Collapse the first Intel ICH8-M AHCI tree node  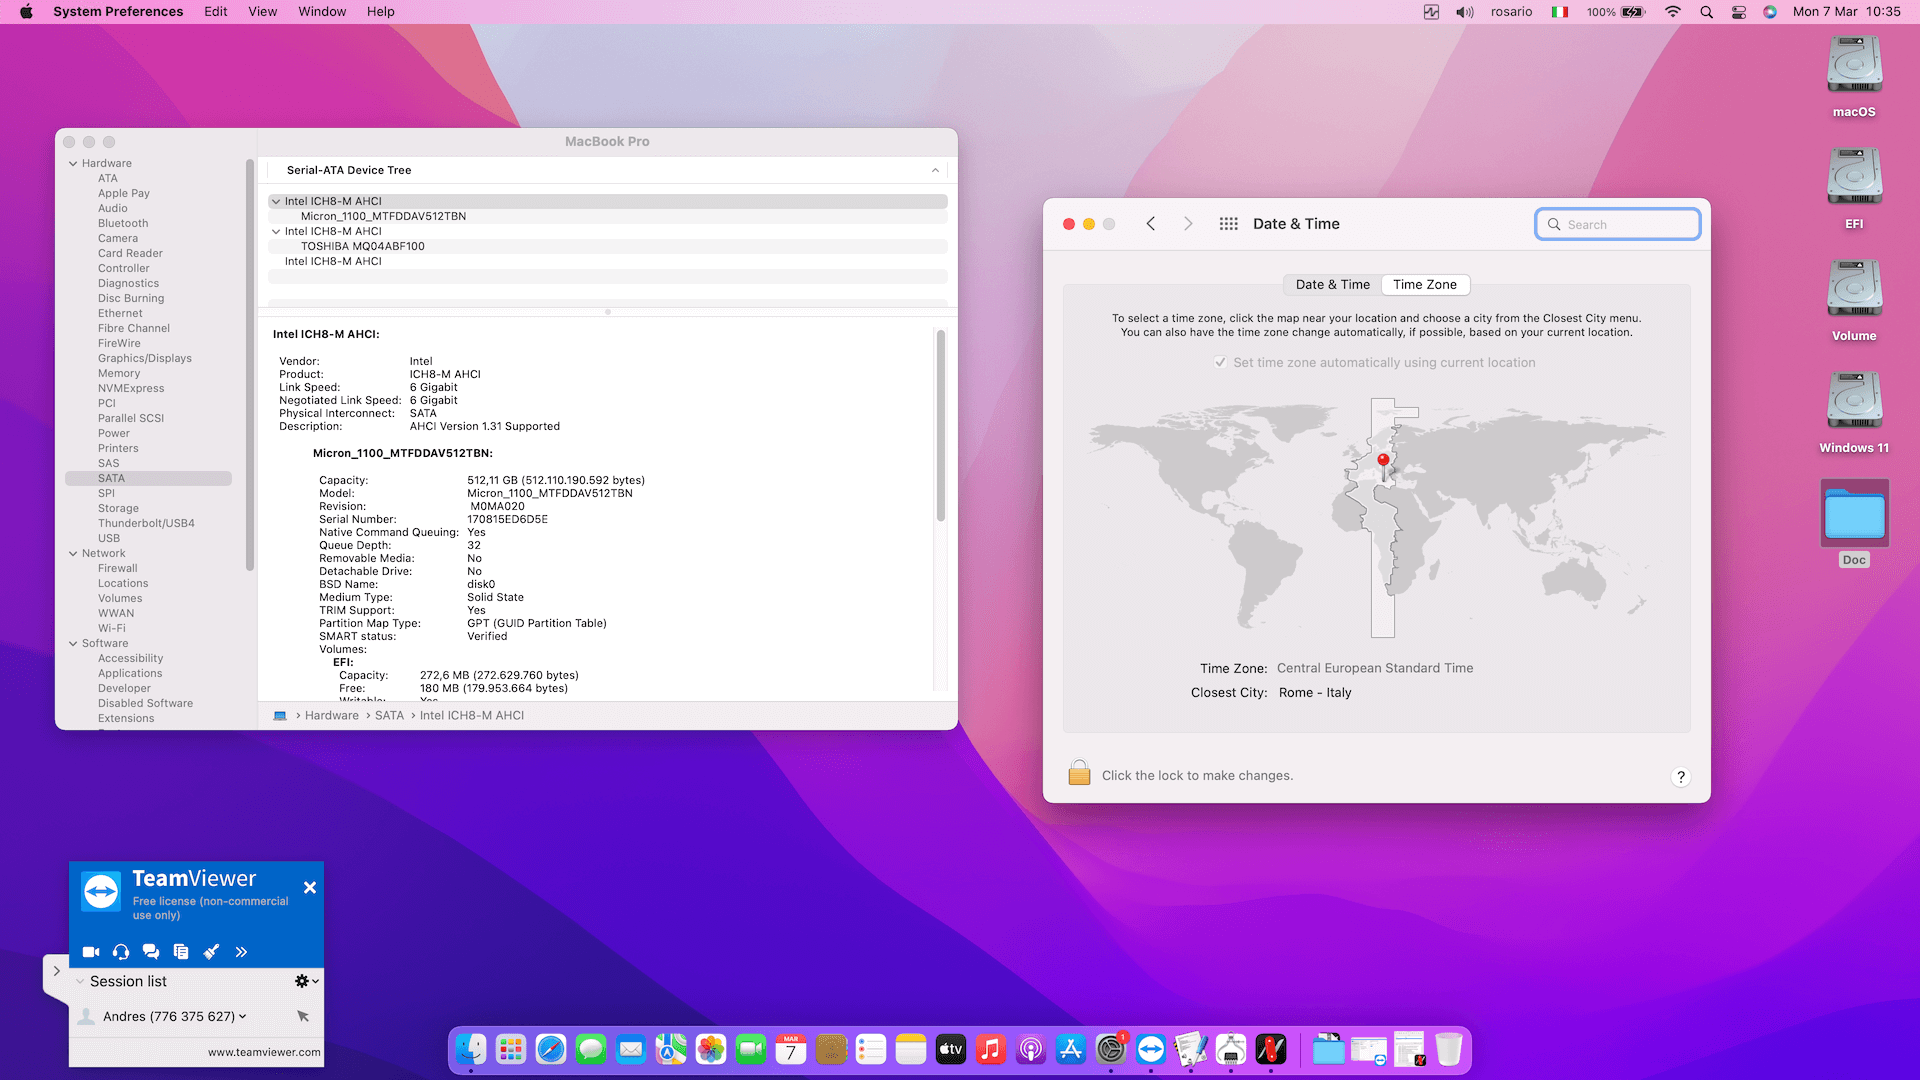pyautogui.click(x=276, y=201)
